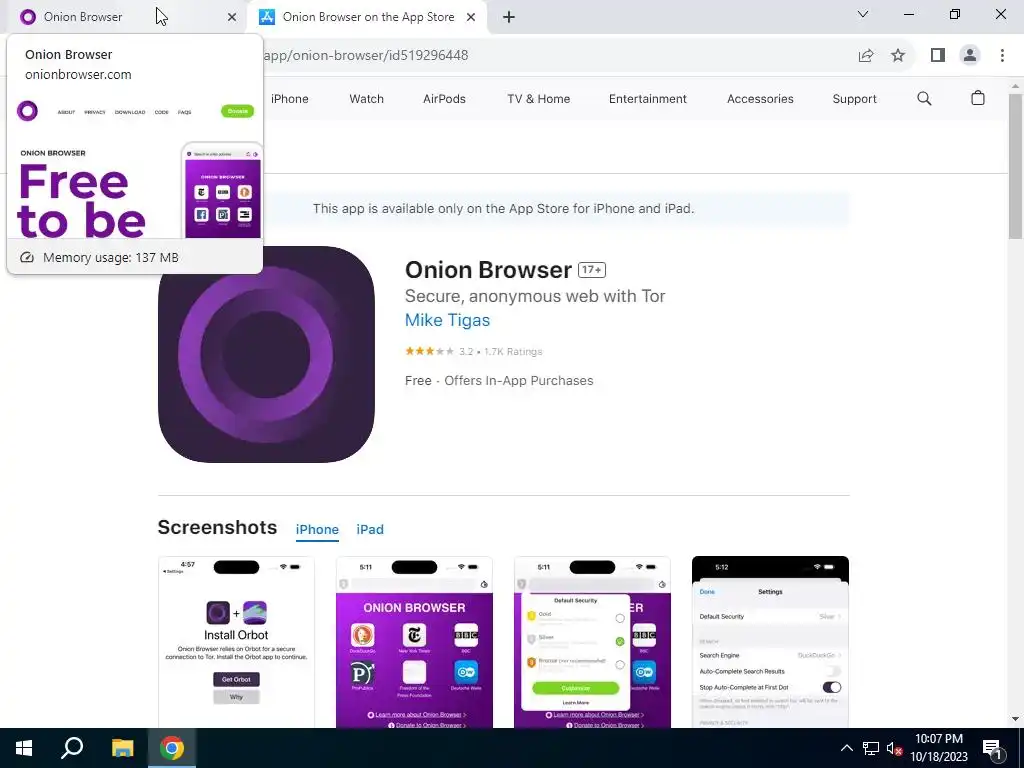
Task: Open a new browser tab
Action: [x=509, y=18]
